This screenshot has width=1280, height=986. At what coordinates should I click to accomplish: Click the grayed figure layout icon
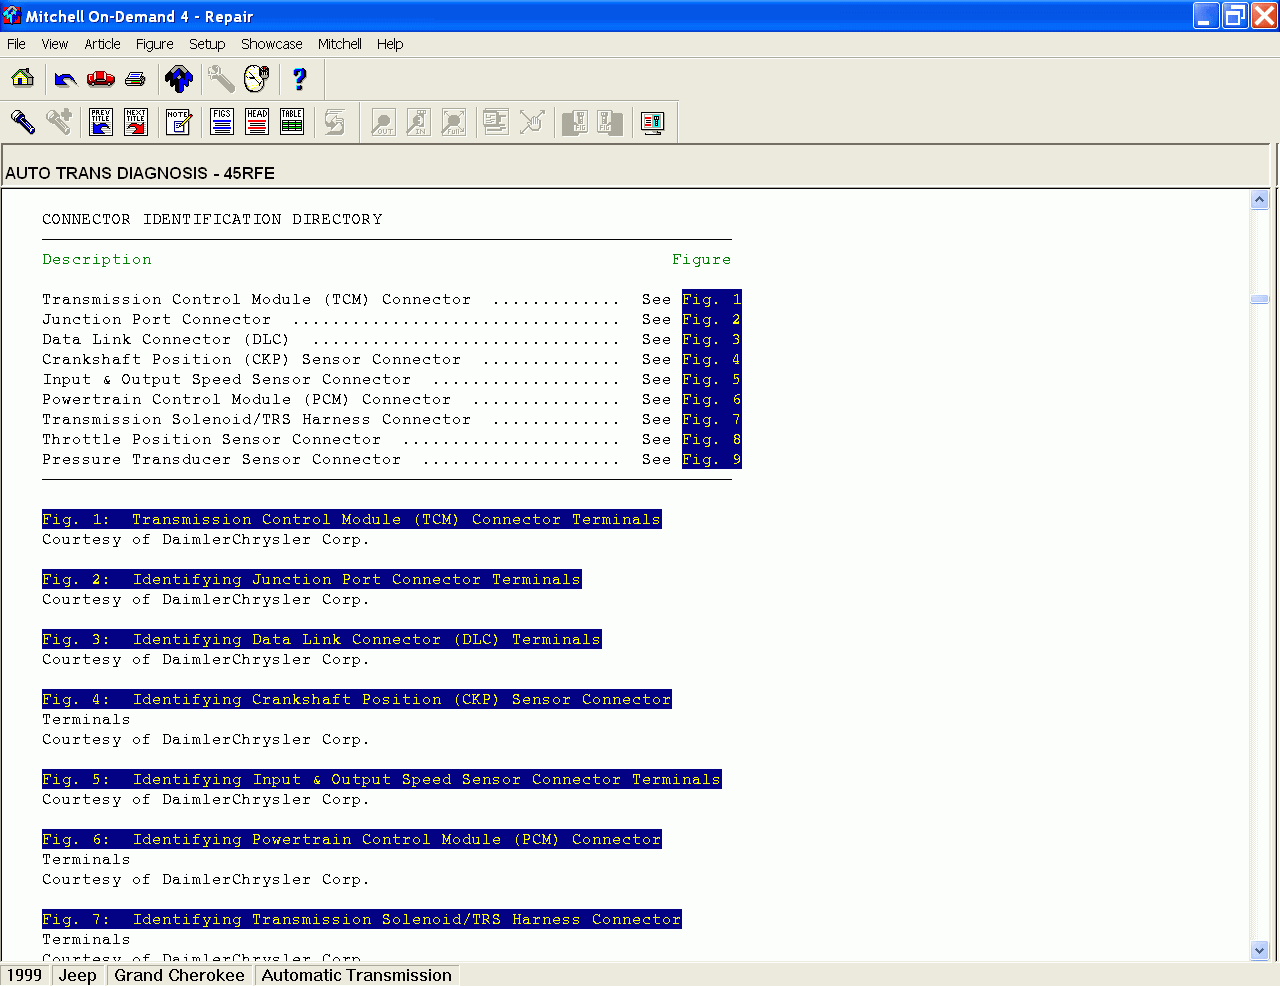tap(496, 122)
